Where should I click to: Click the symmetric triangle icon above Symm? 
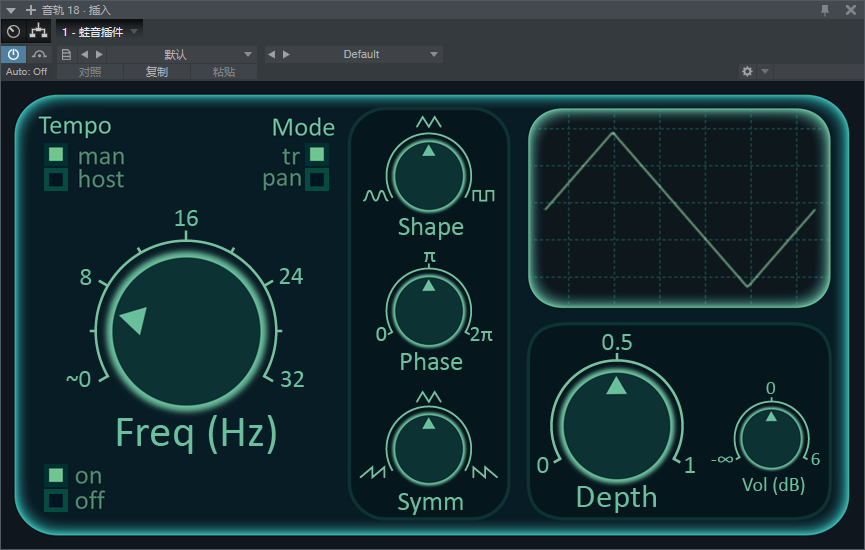pos(429,397)
